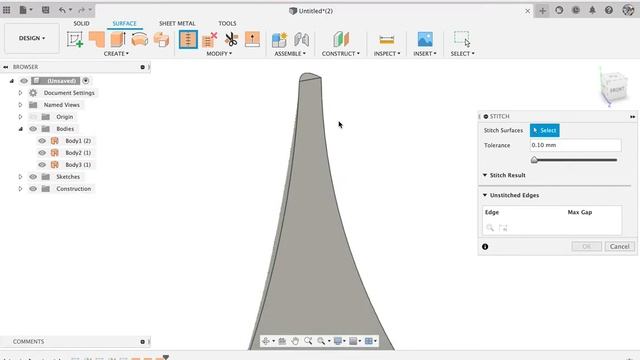Click the window Select tool icon
This screenshot has height=360, width=640.
click(x=462, y=39)
